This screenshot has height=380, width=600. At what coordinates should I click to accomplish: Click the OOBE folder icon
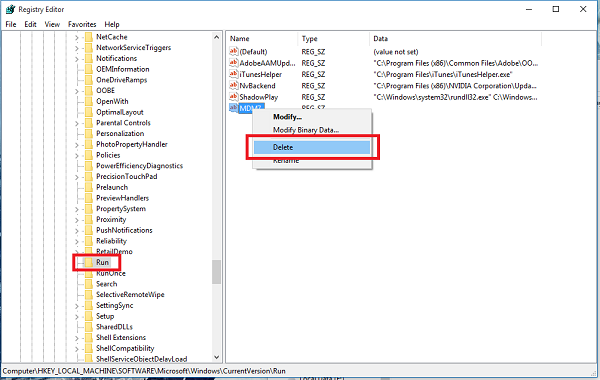tap(89, 91)
